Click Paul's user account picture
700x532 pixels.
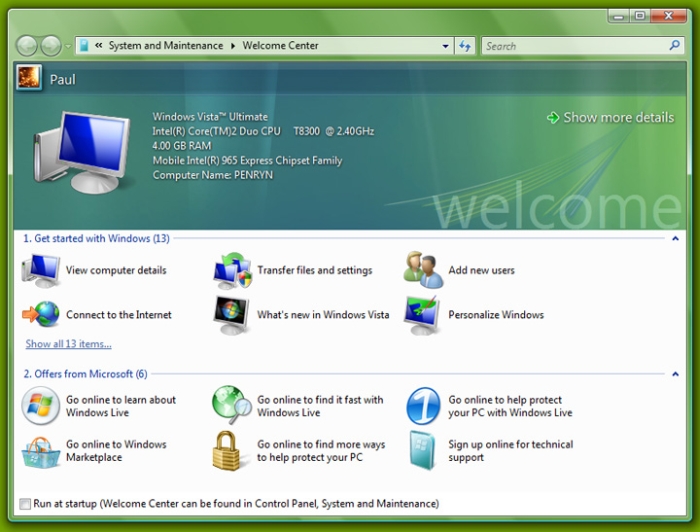pyautogui.click(x=29, y=78)
